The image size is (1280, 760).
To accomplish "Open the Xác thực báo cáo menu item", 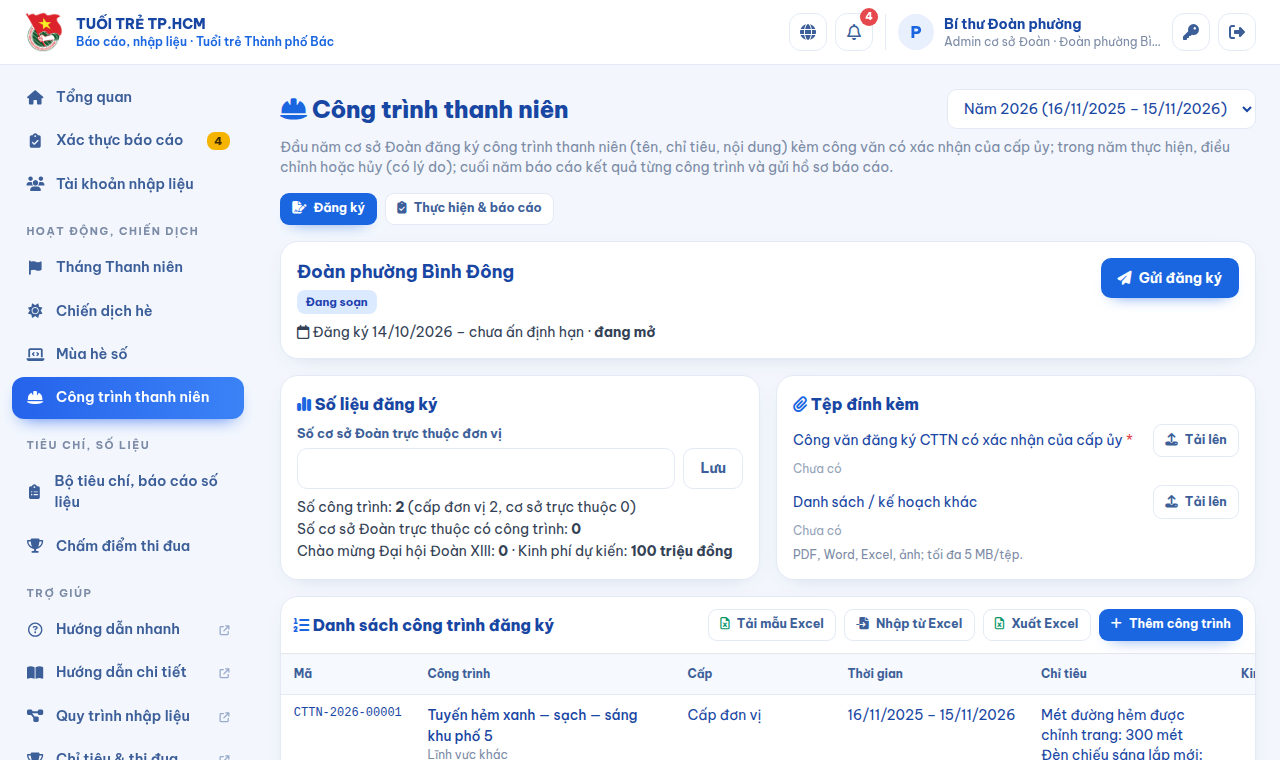I will 128,140.
